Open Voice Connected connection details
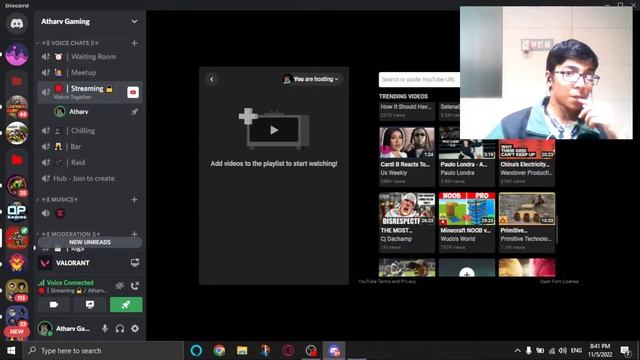Viewport: 640px width, 360px height. coord(70,282)
